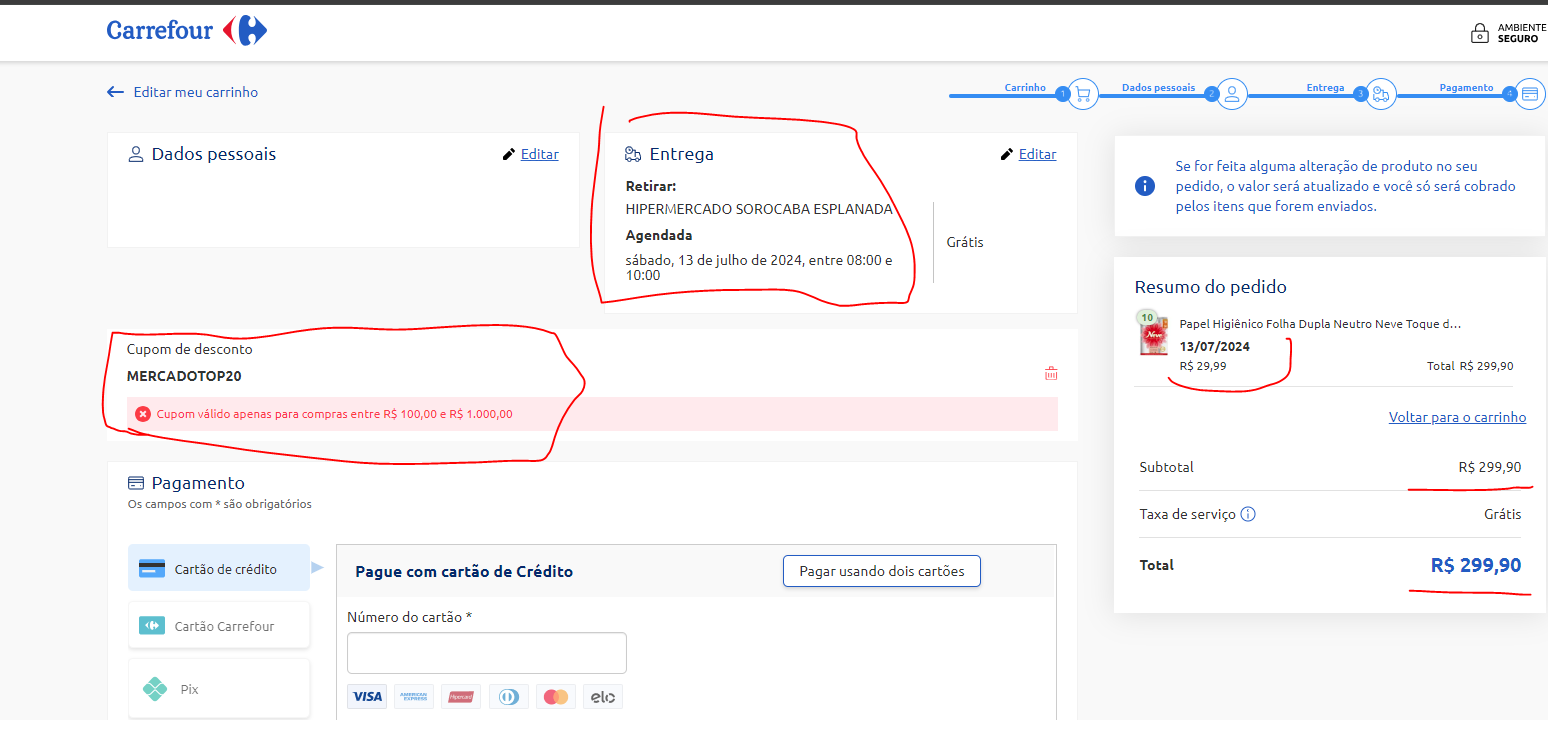Go back via Editar meu carrinho

183,92
